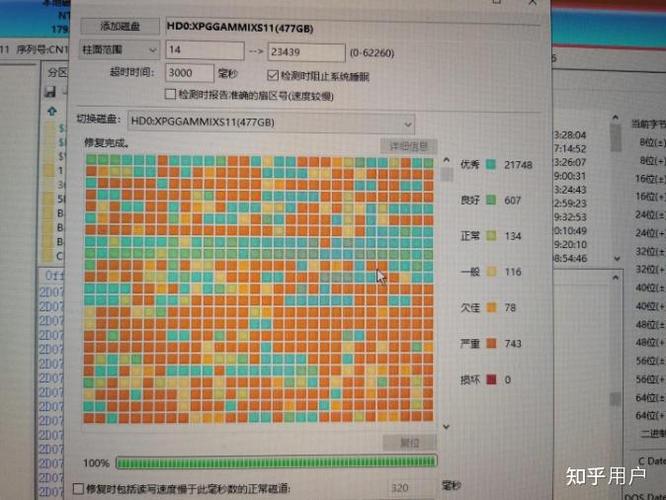666x500 pixels.
Task: Click the 严重 dark-orange legend swatch
Action: point(491,343)
